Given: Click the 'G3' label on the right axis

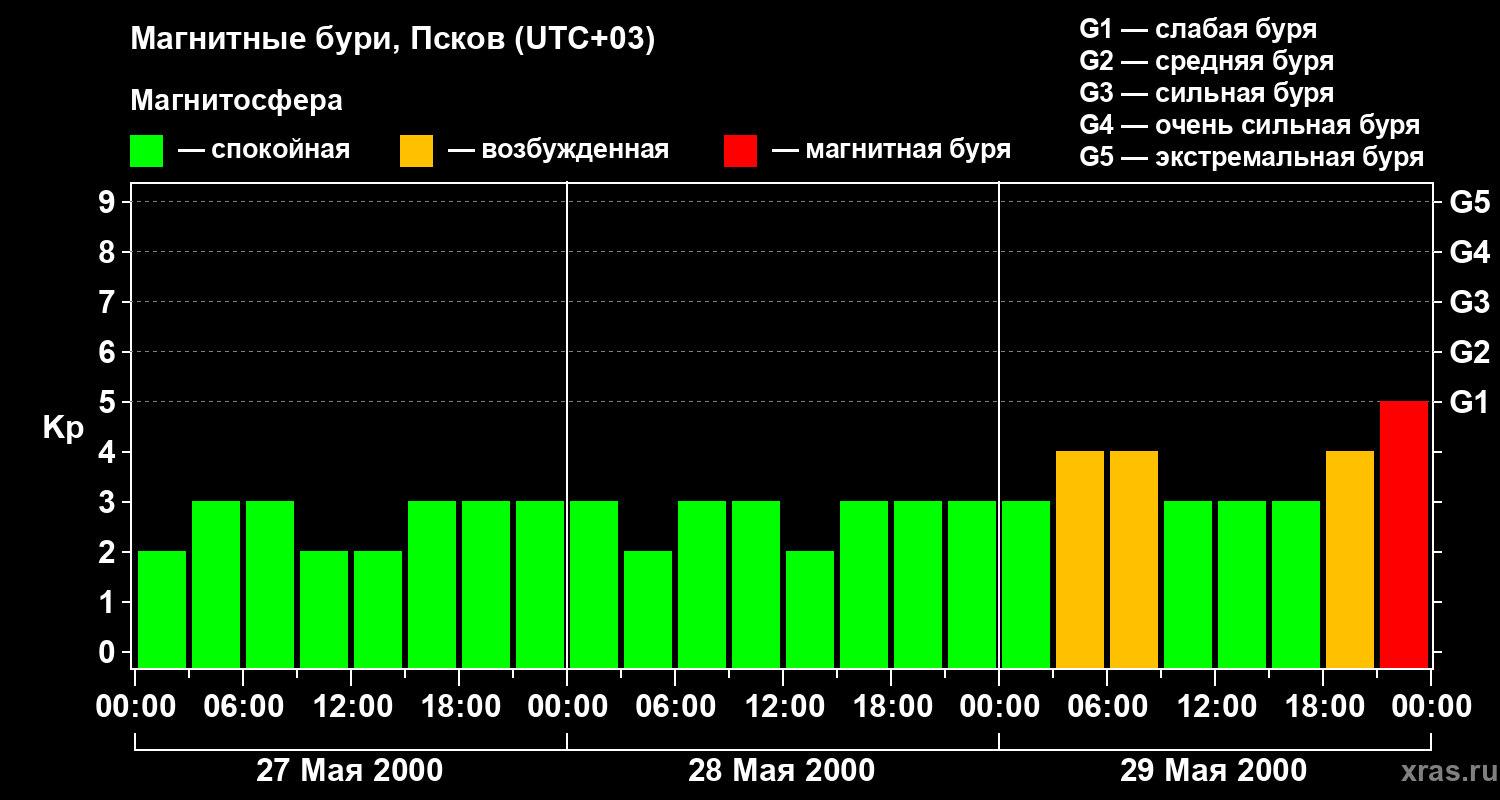Looking at the screenshot, I should [x=1469, y=302].
